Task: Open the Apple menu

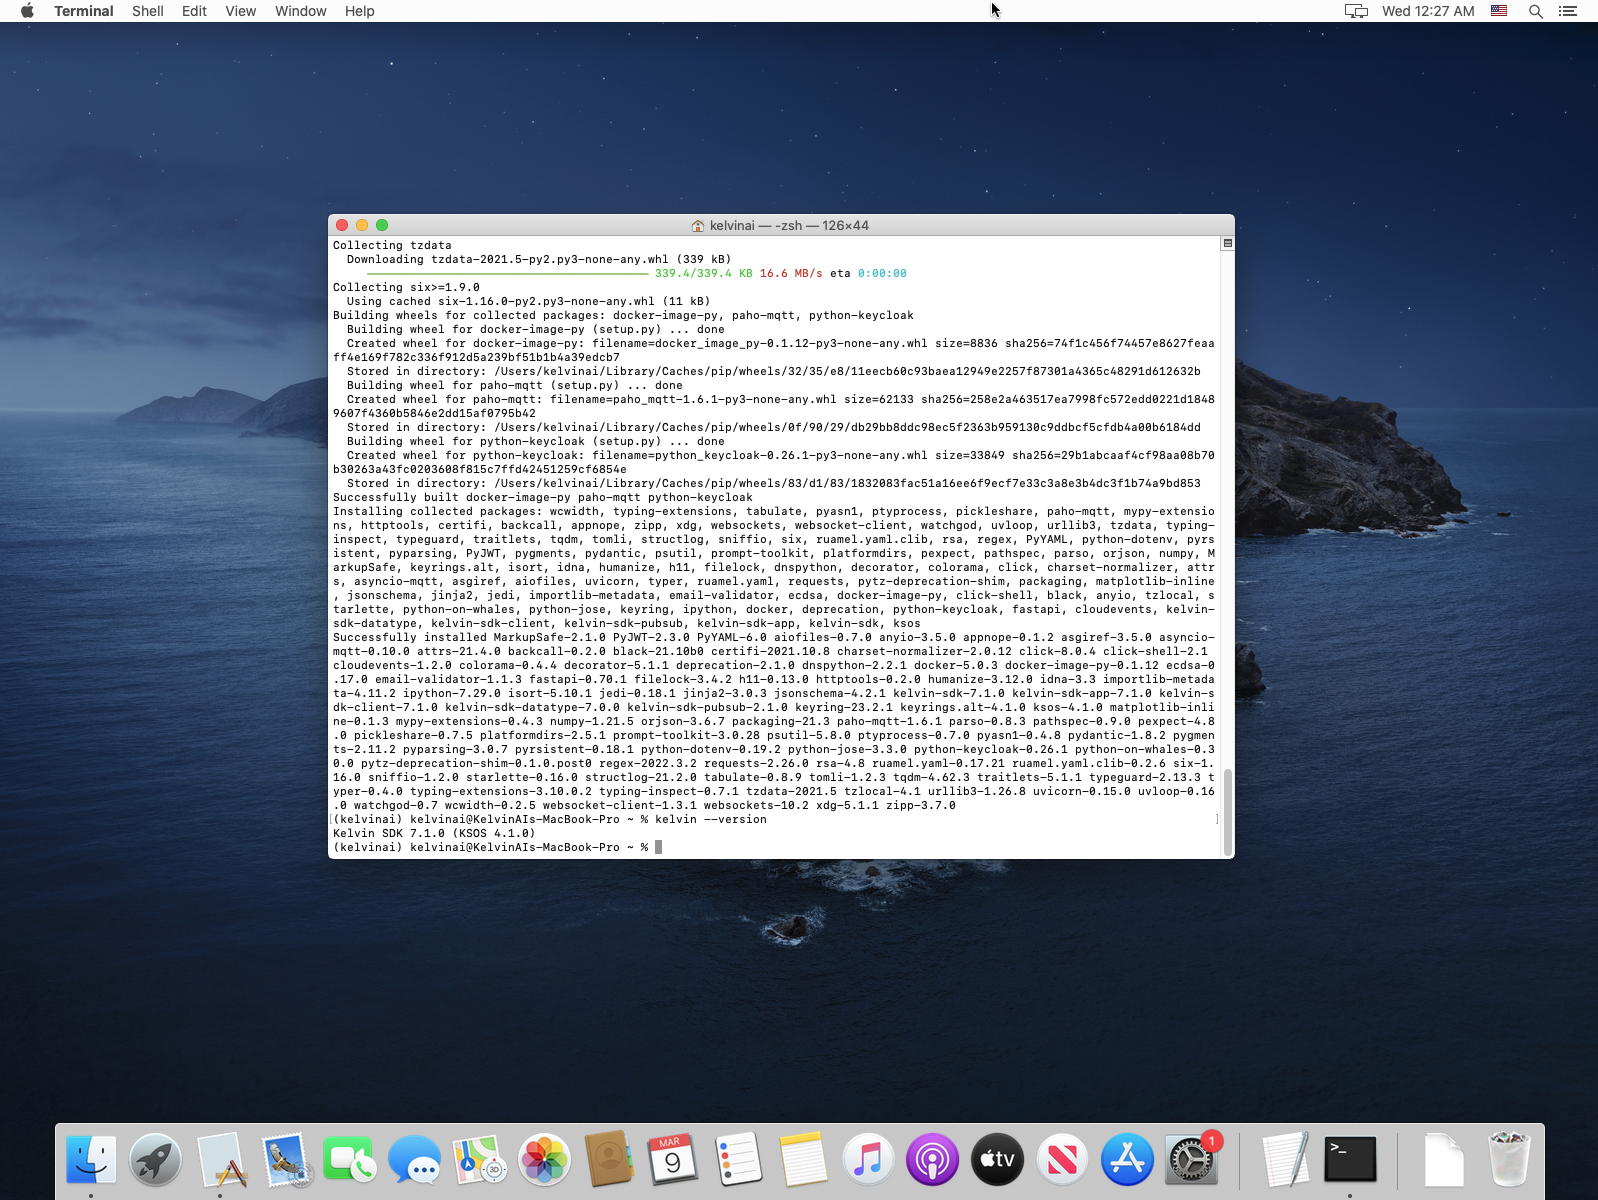Action: (27, 11)
